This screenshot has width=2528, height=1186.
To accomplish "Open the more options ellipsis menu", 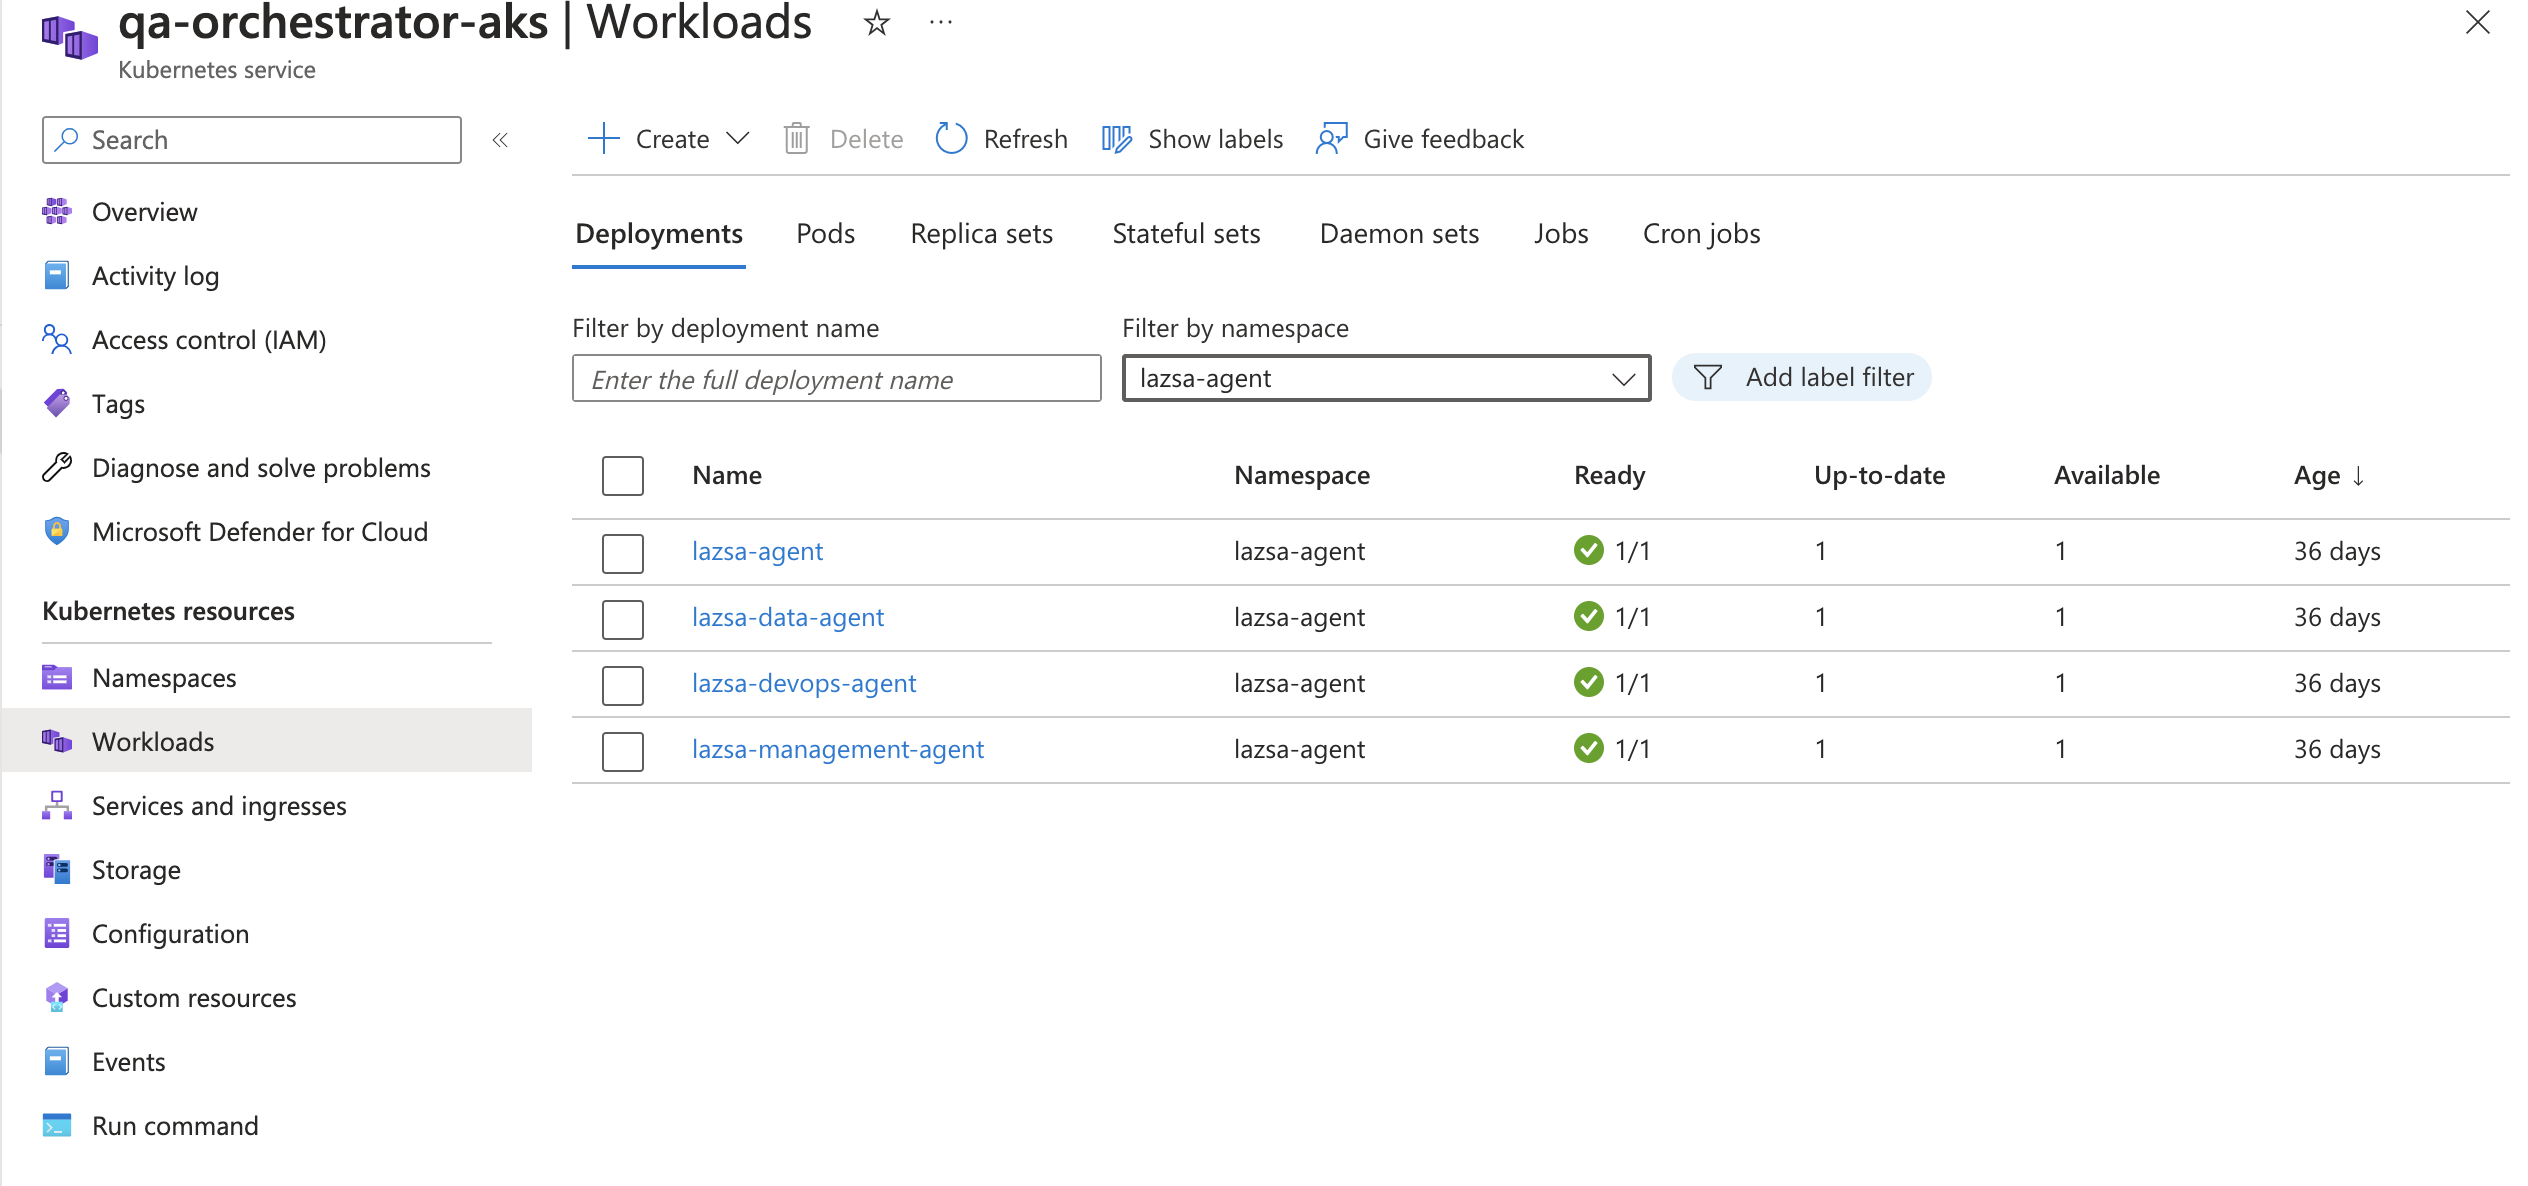I will point(941,22).
